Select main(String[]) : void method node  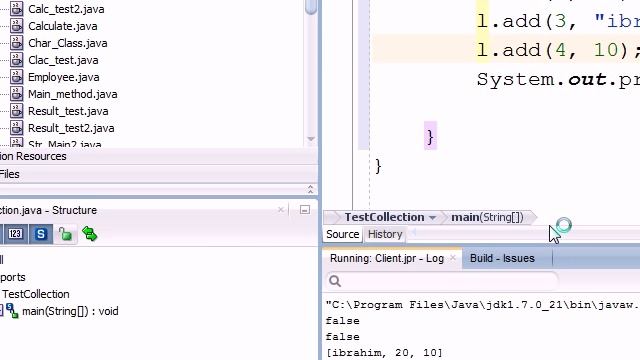70,311
